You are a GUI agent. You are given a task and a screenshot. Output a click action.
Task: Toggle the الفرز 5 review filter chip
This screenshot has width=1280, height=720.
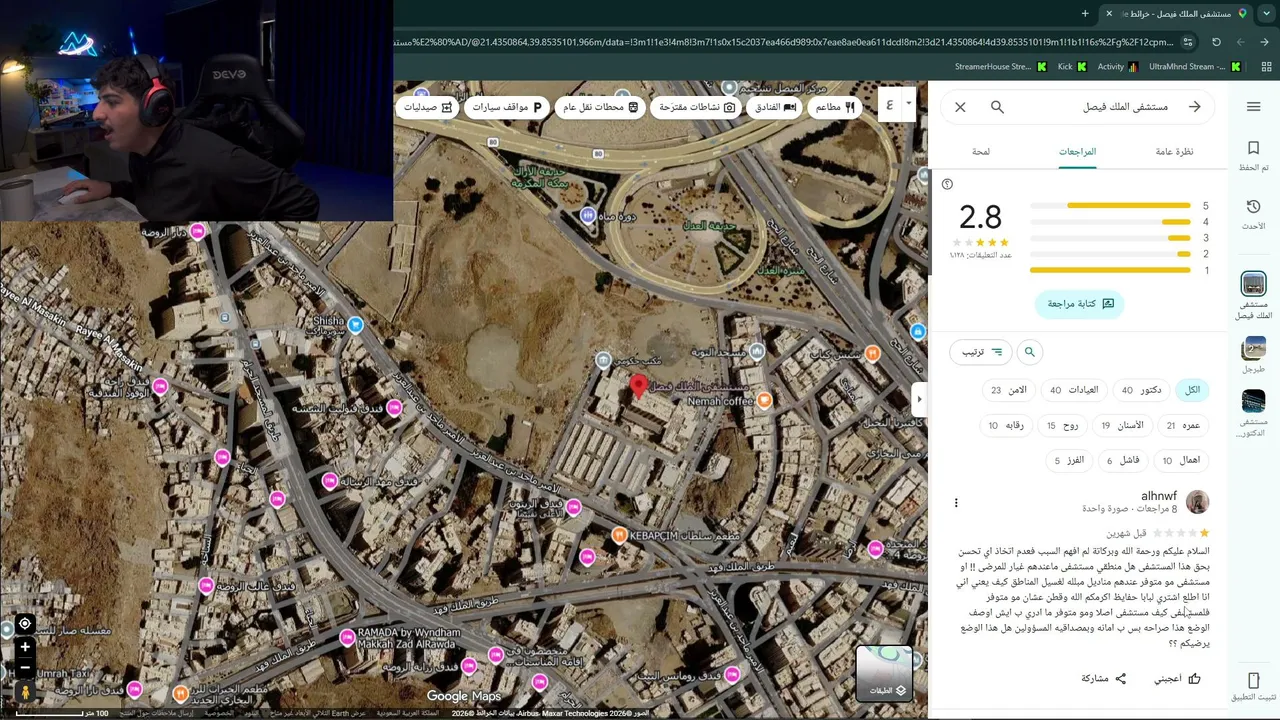point(1069,460)
